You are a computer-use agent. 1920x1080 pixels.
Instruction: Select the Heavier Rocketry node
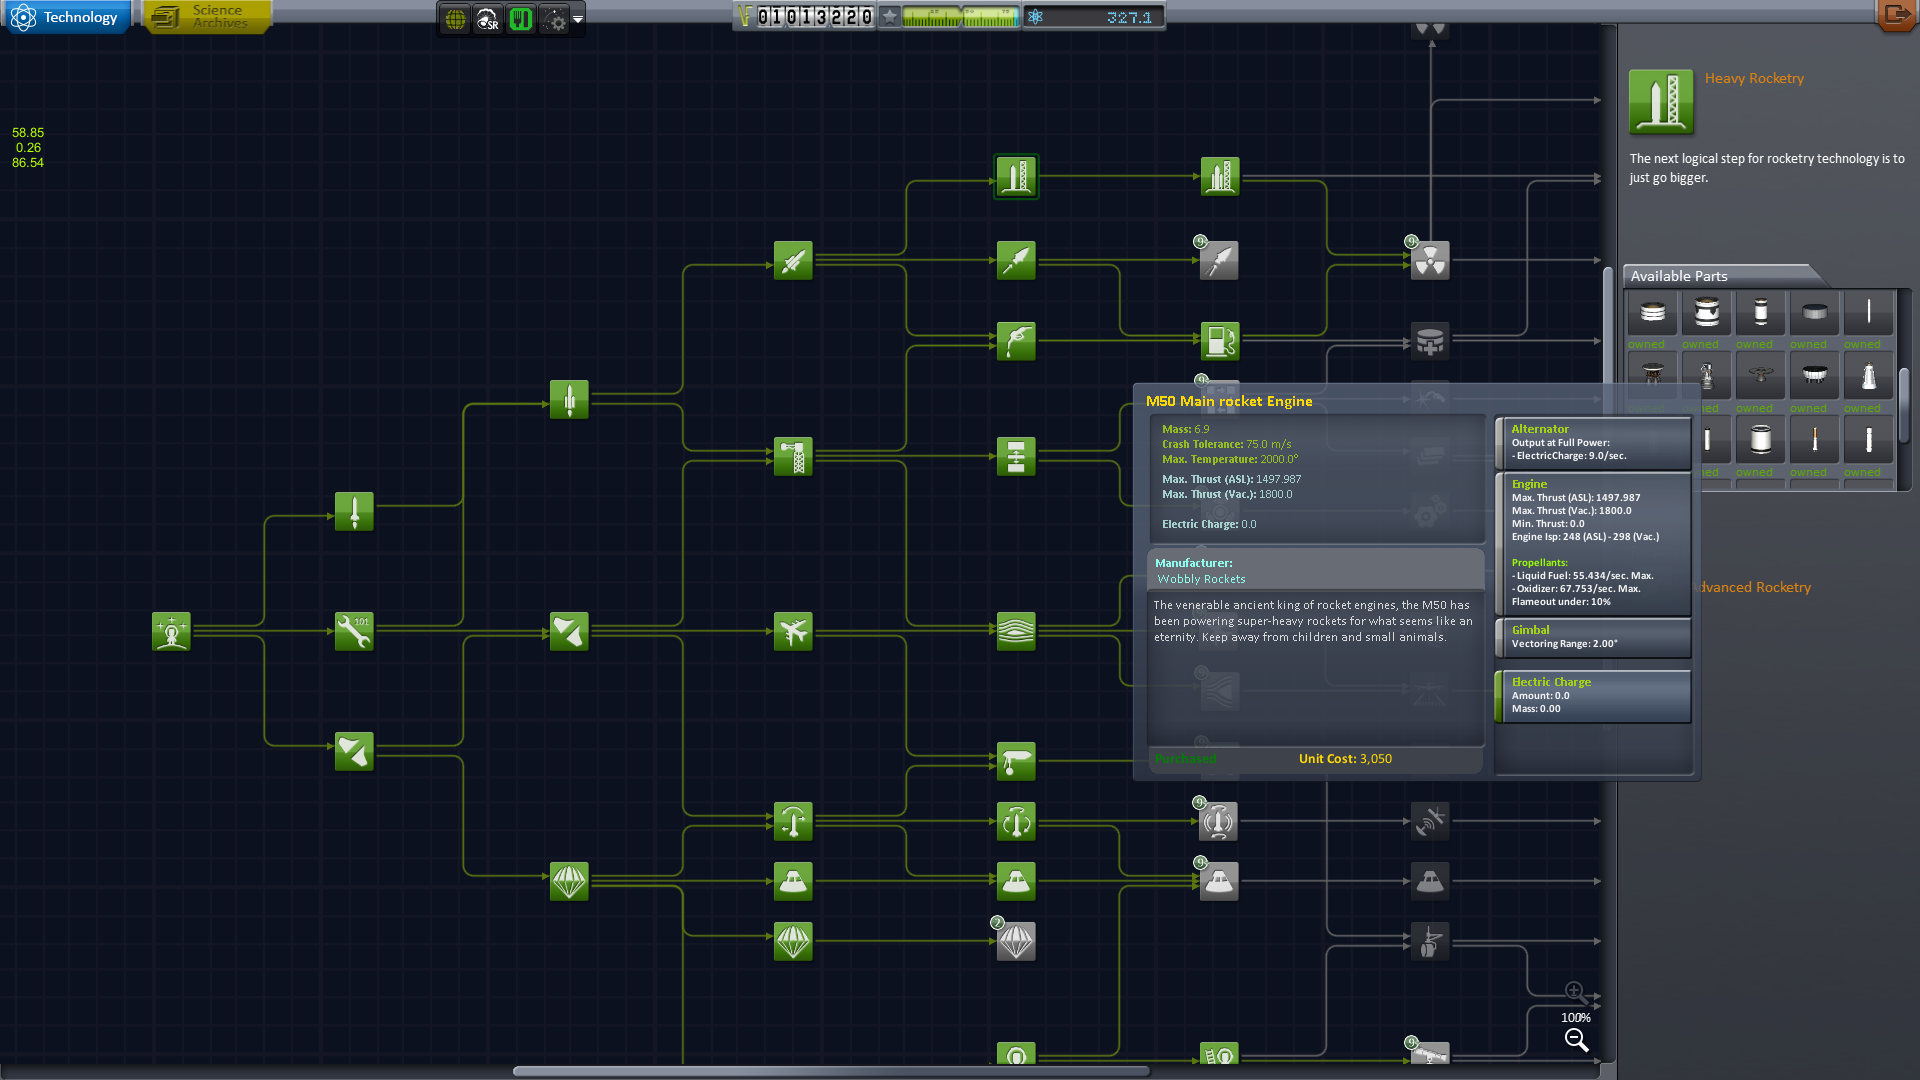point(1219,177)
